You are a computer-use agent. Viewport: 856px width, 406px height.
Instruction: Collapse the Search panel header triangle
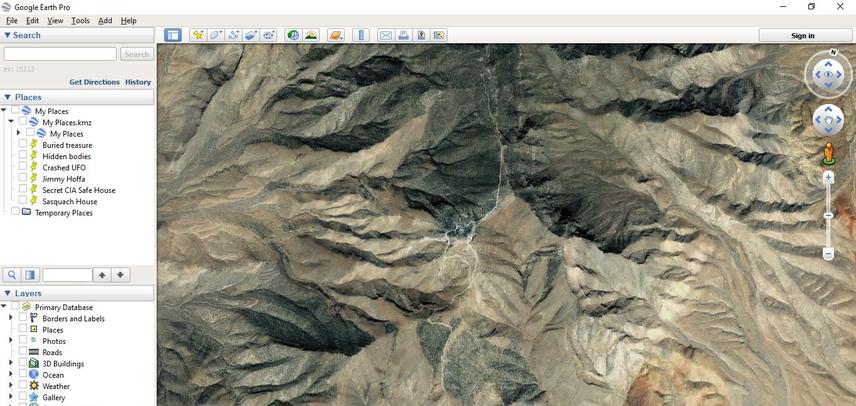point(8,35)
